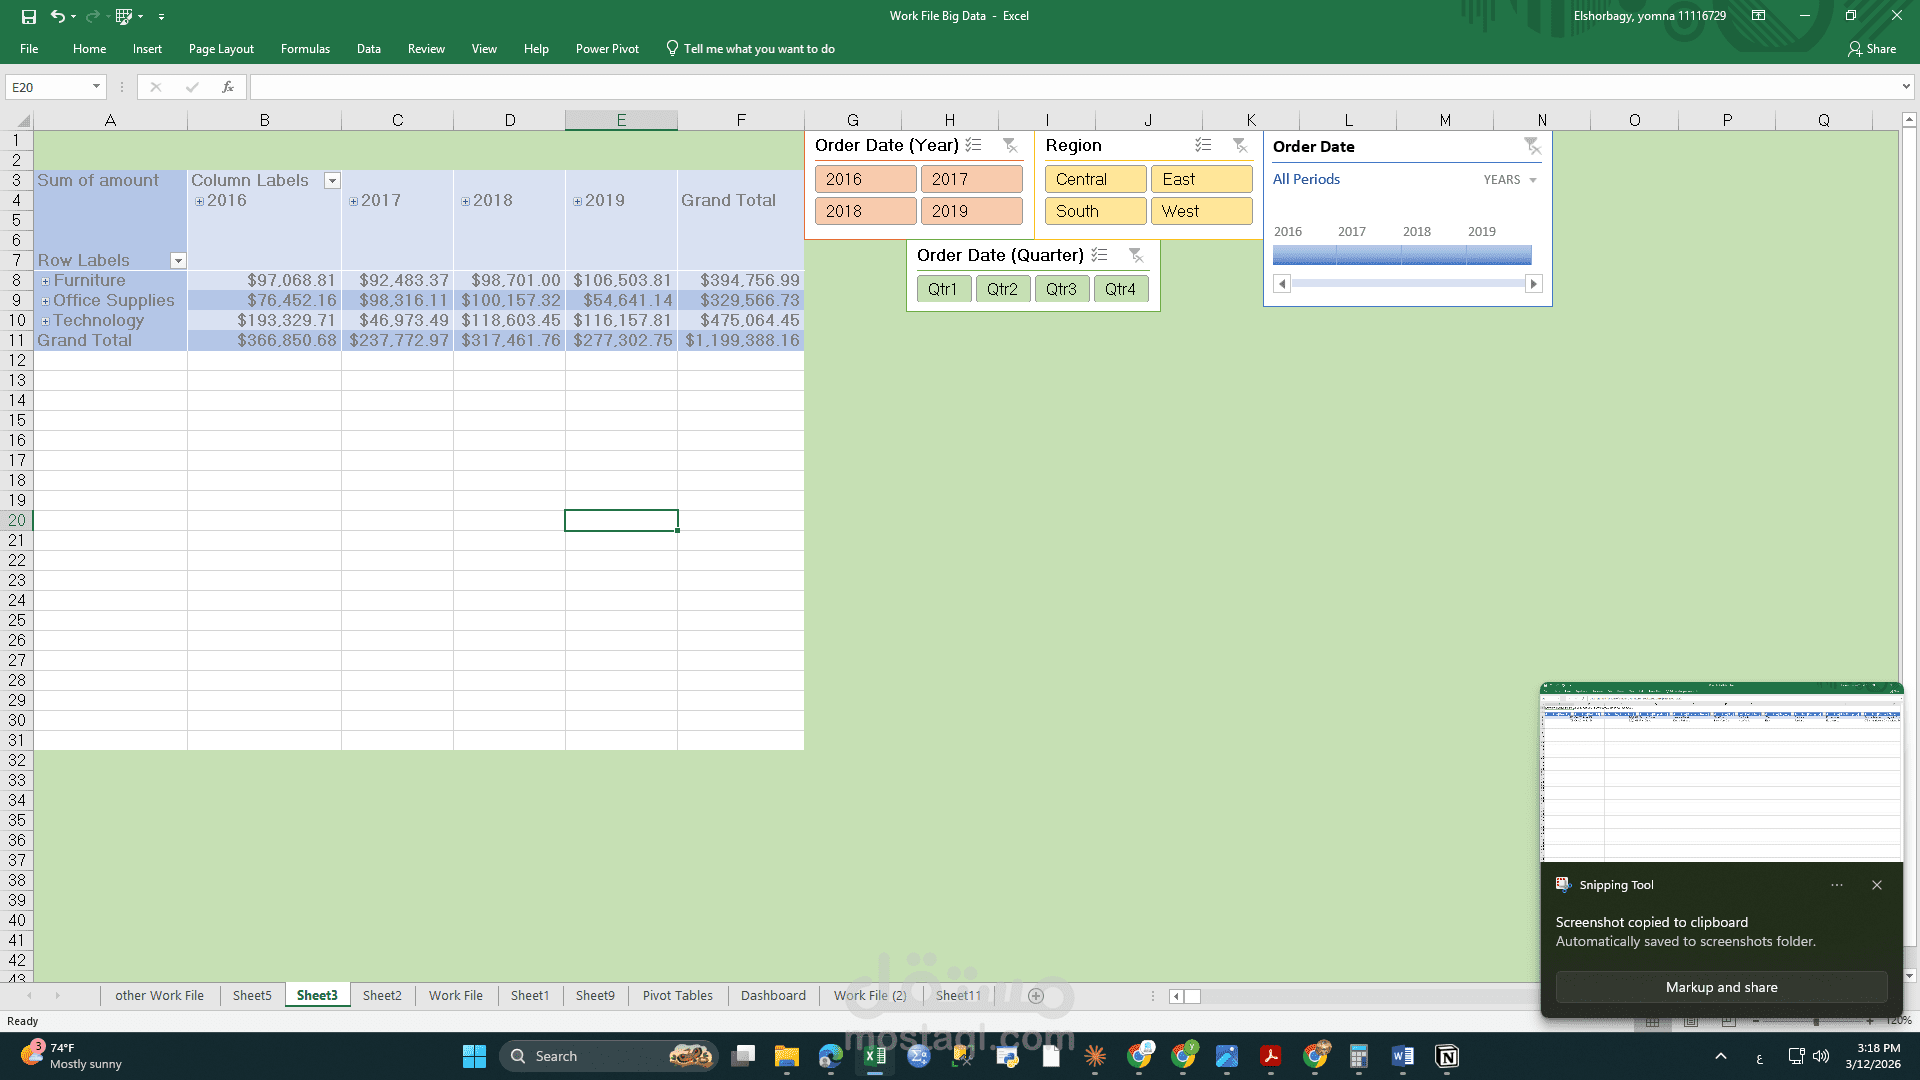
Task: Toggle Qtr3 in the quarter slicer
Action: 1061,289
